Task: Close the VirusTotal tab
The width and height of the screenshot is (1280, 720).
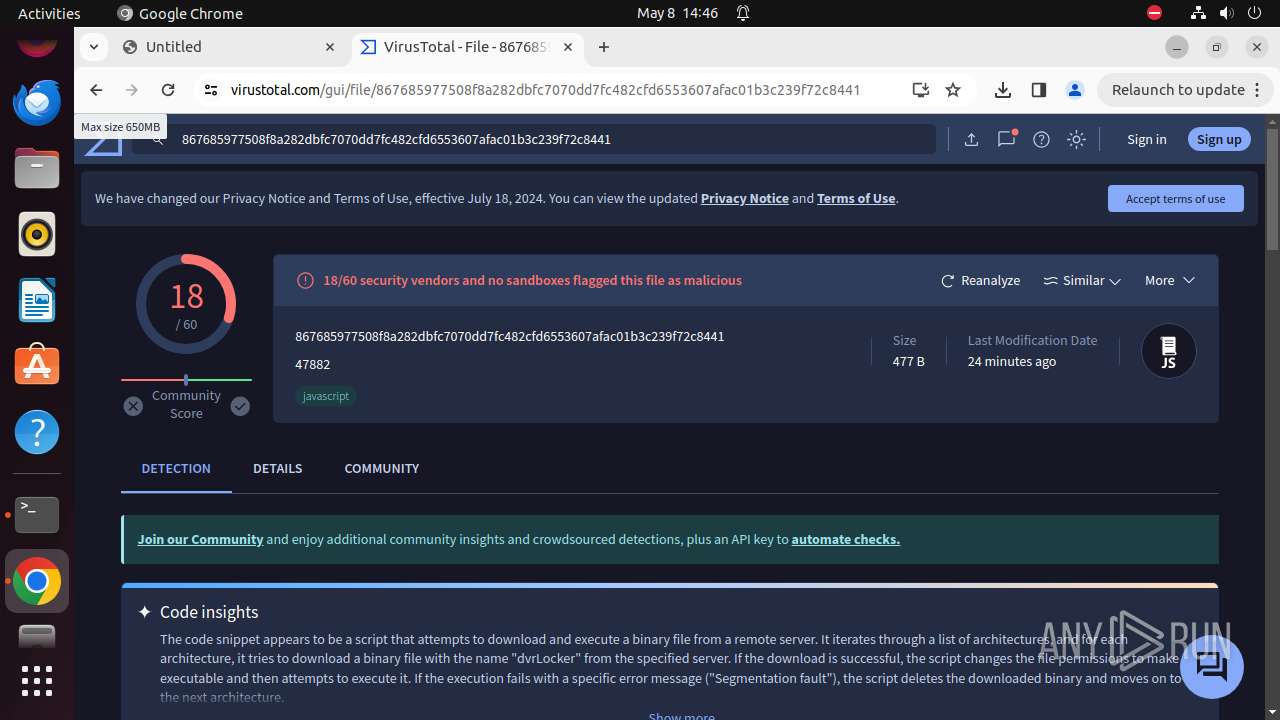Action: tap(568, 47)
